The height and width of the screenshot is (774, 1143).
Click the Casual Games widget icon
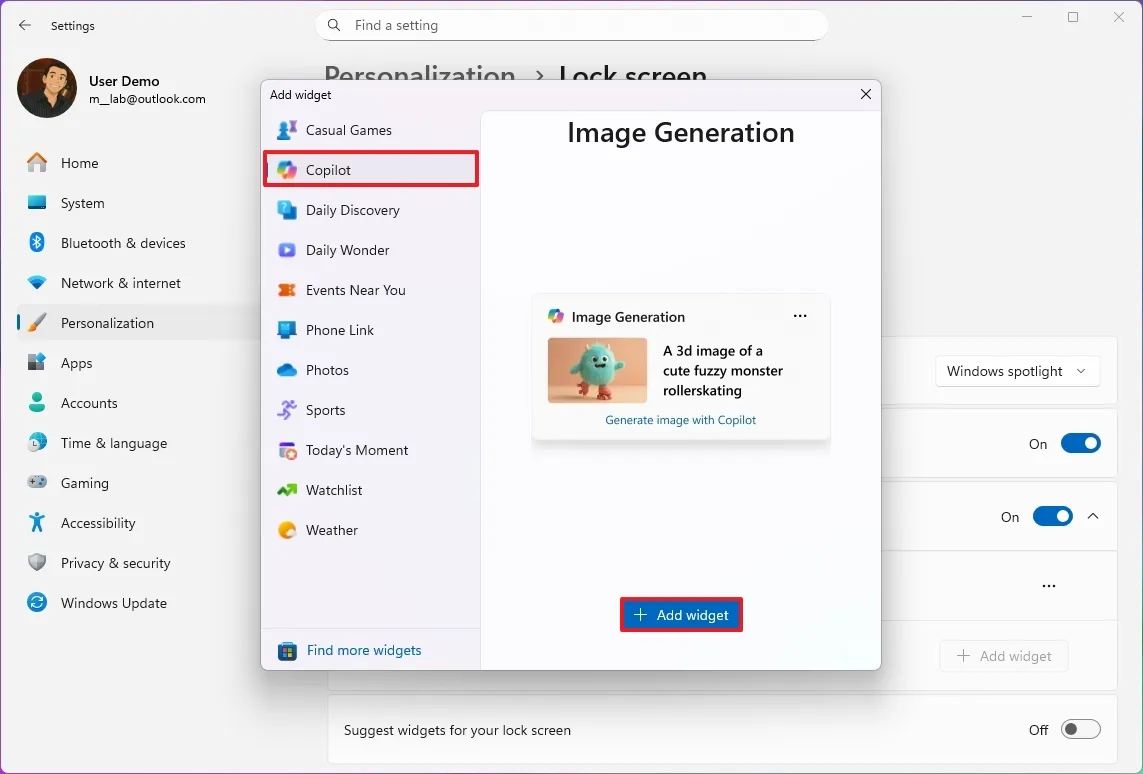(x=287, y=130)
